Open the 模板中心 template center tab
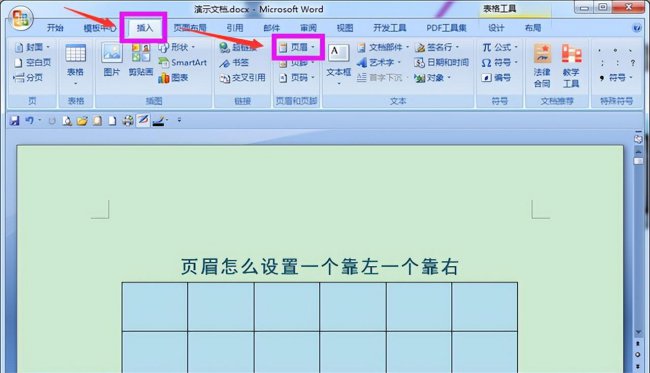The height and width of the screenshot is (373, 650). click(x=100, y=28)
